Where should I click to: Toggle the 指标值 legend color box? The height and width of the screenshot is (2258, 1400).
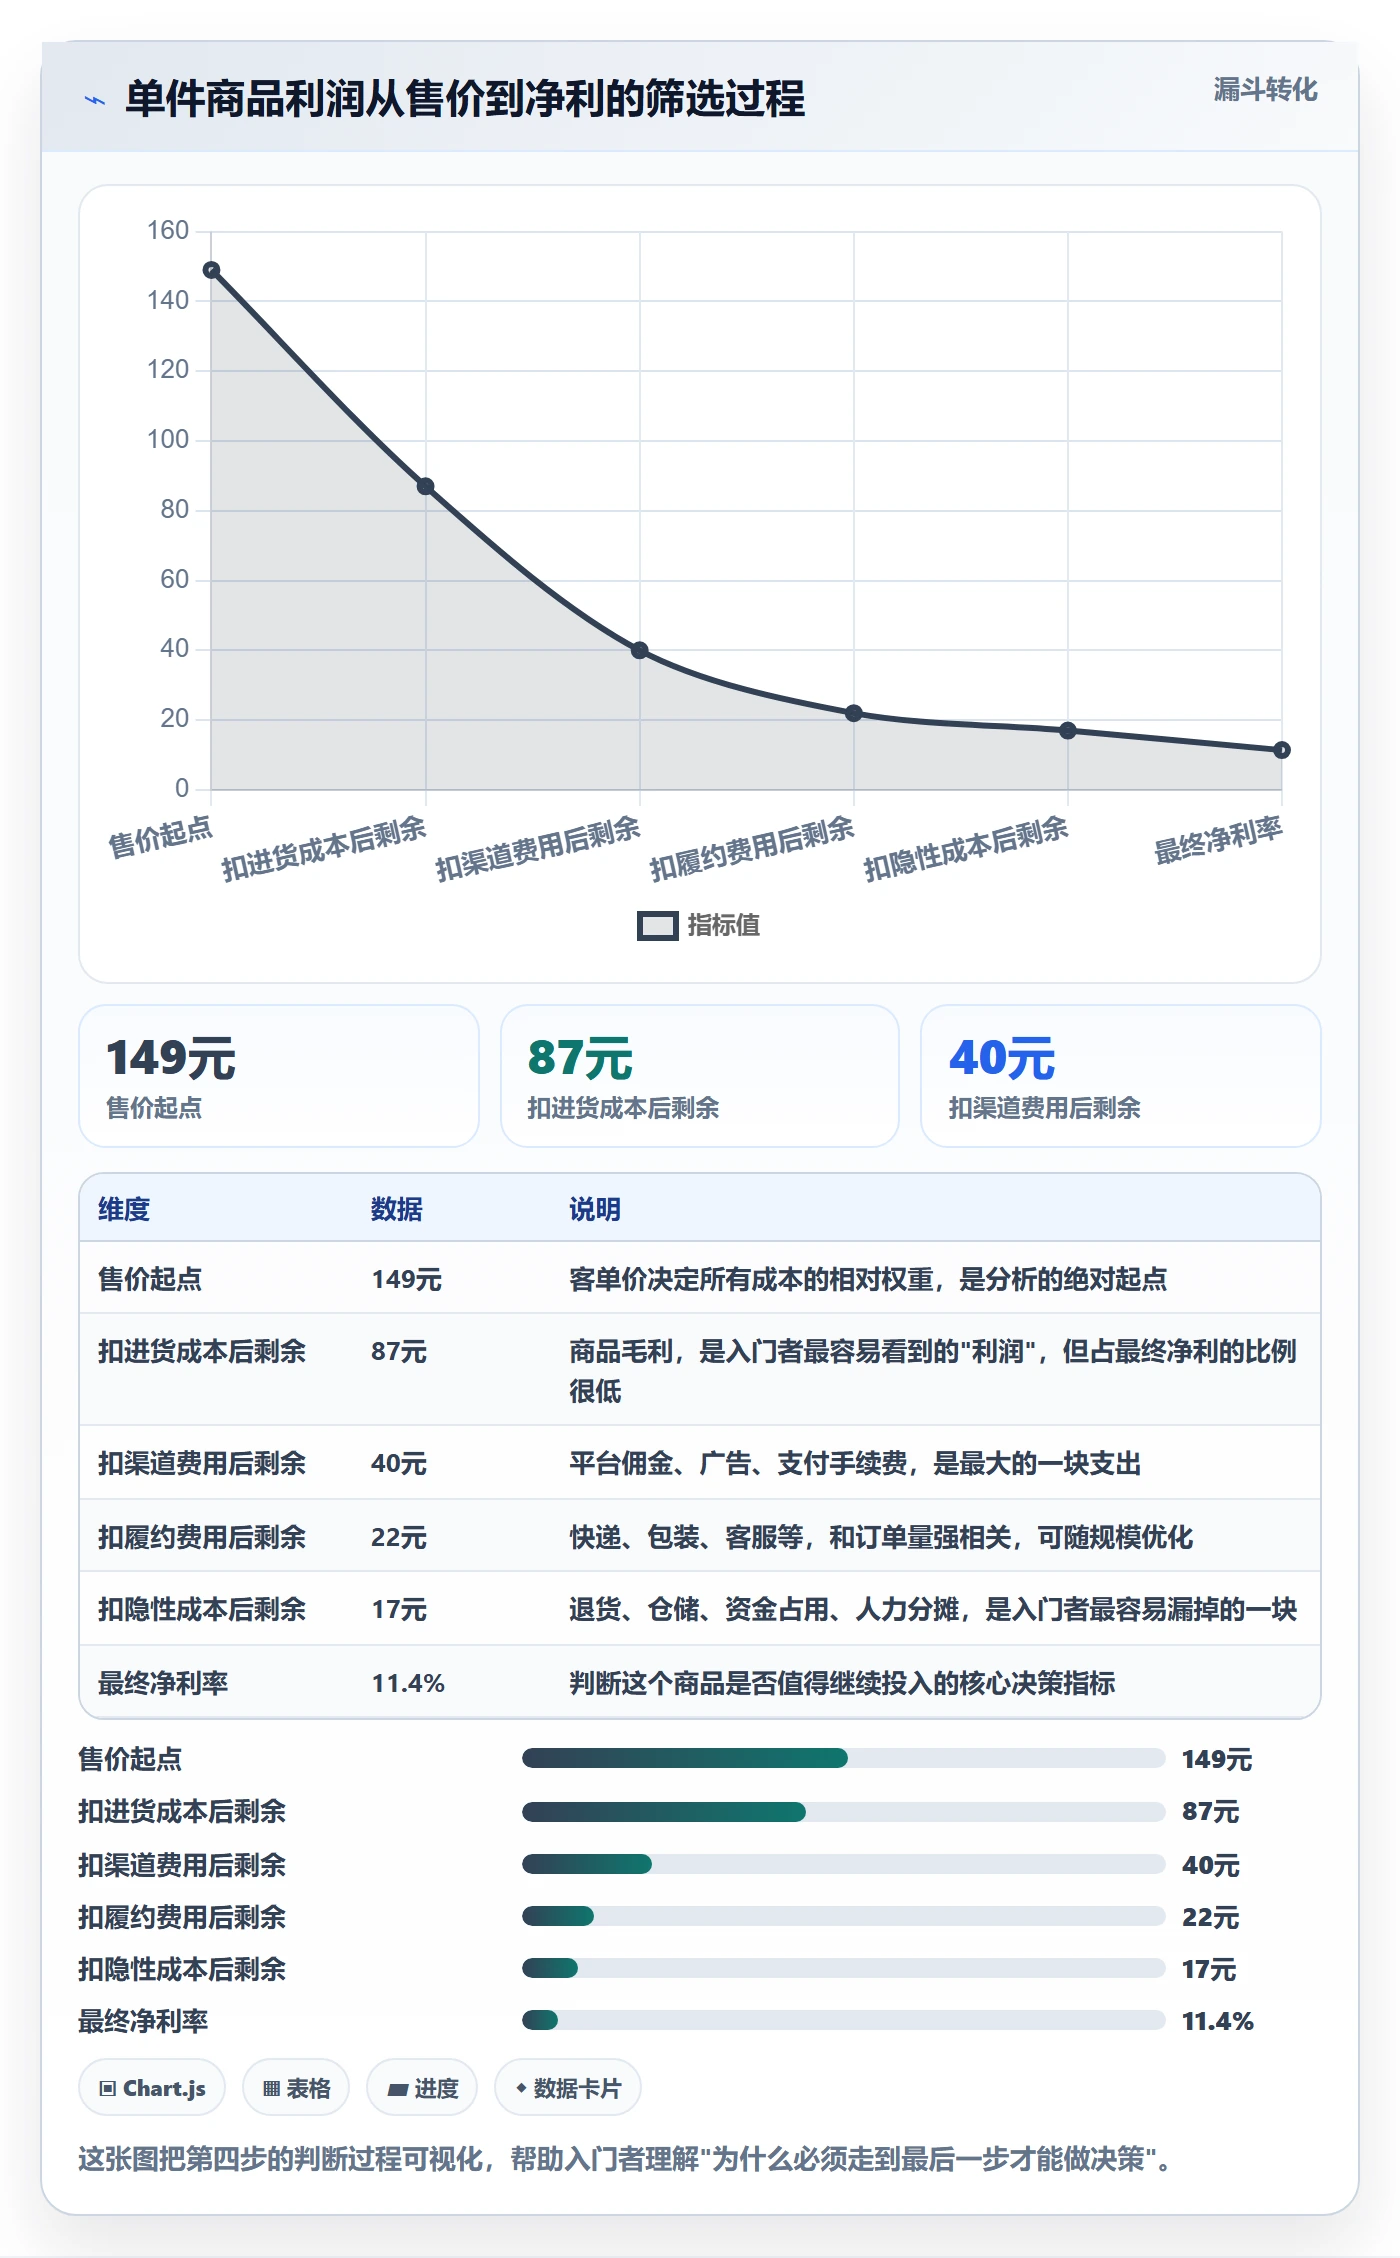pyautogui.click(x=657, y=926)
